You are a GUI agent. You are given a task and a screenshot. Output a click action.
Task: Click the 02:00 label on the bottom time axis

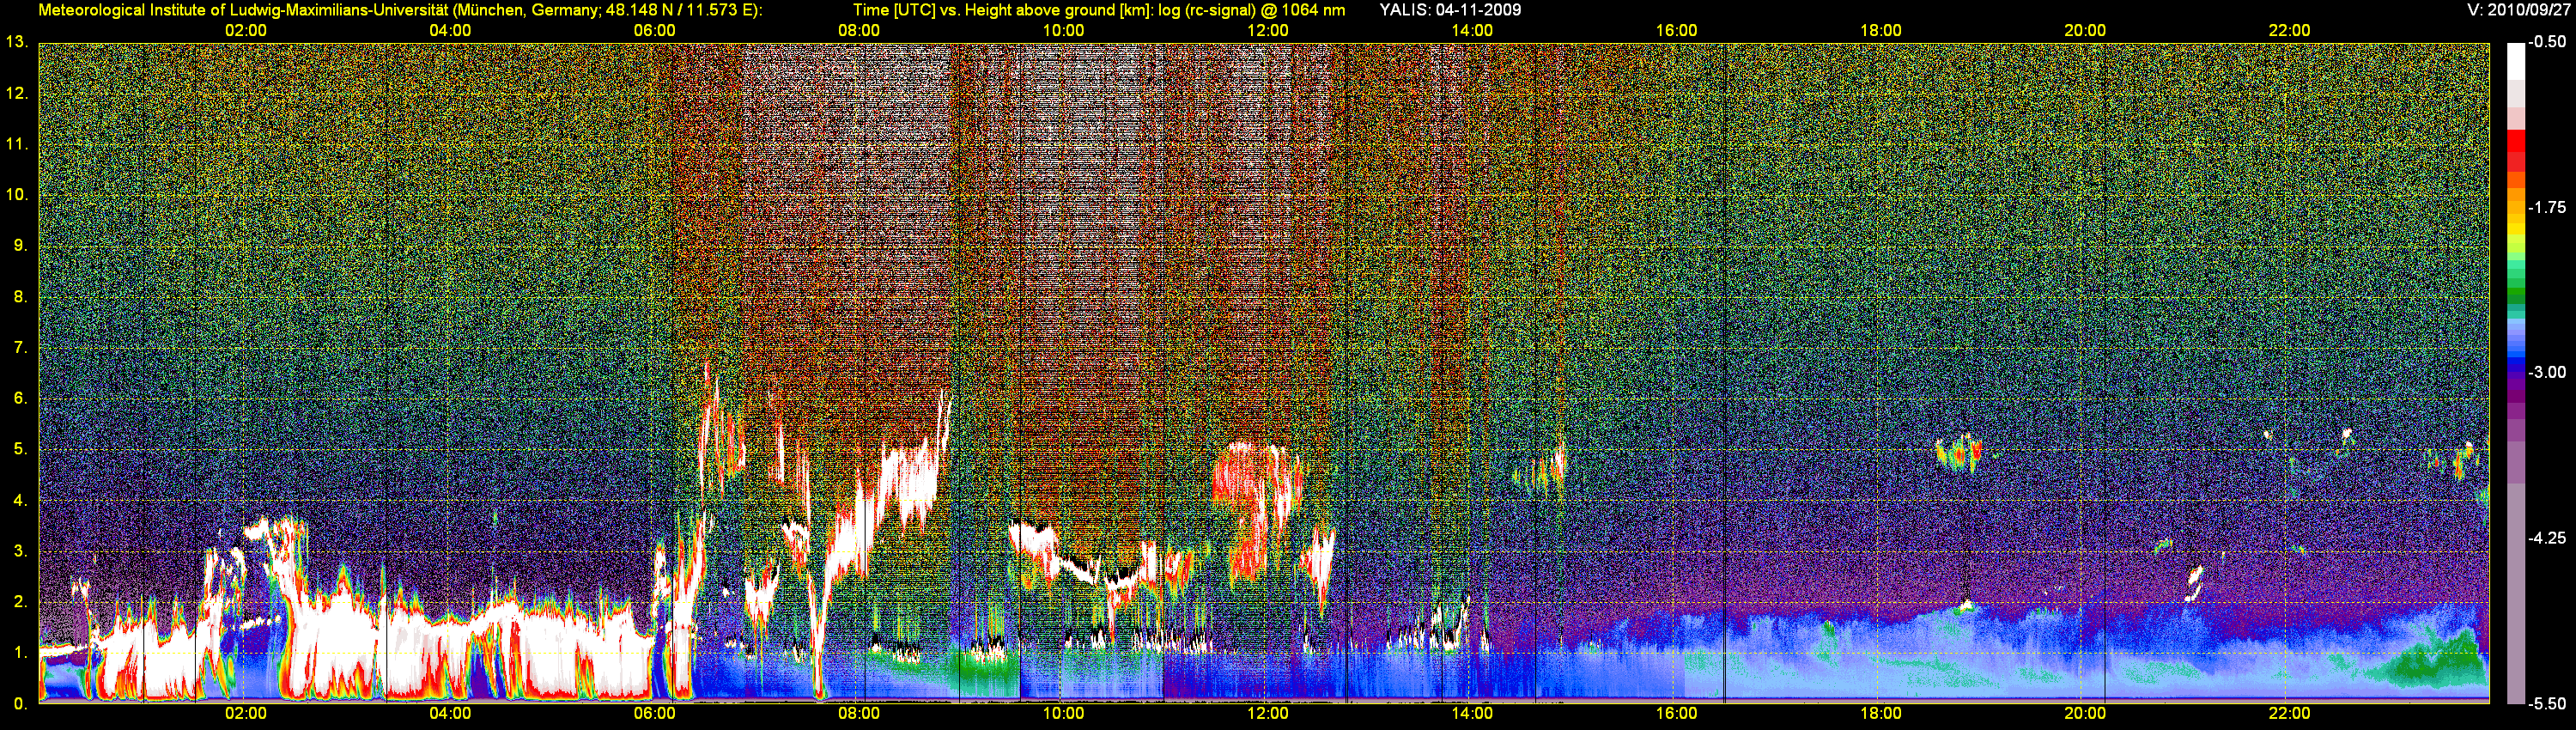click(246, 714)
